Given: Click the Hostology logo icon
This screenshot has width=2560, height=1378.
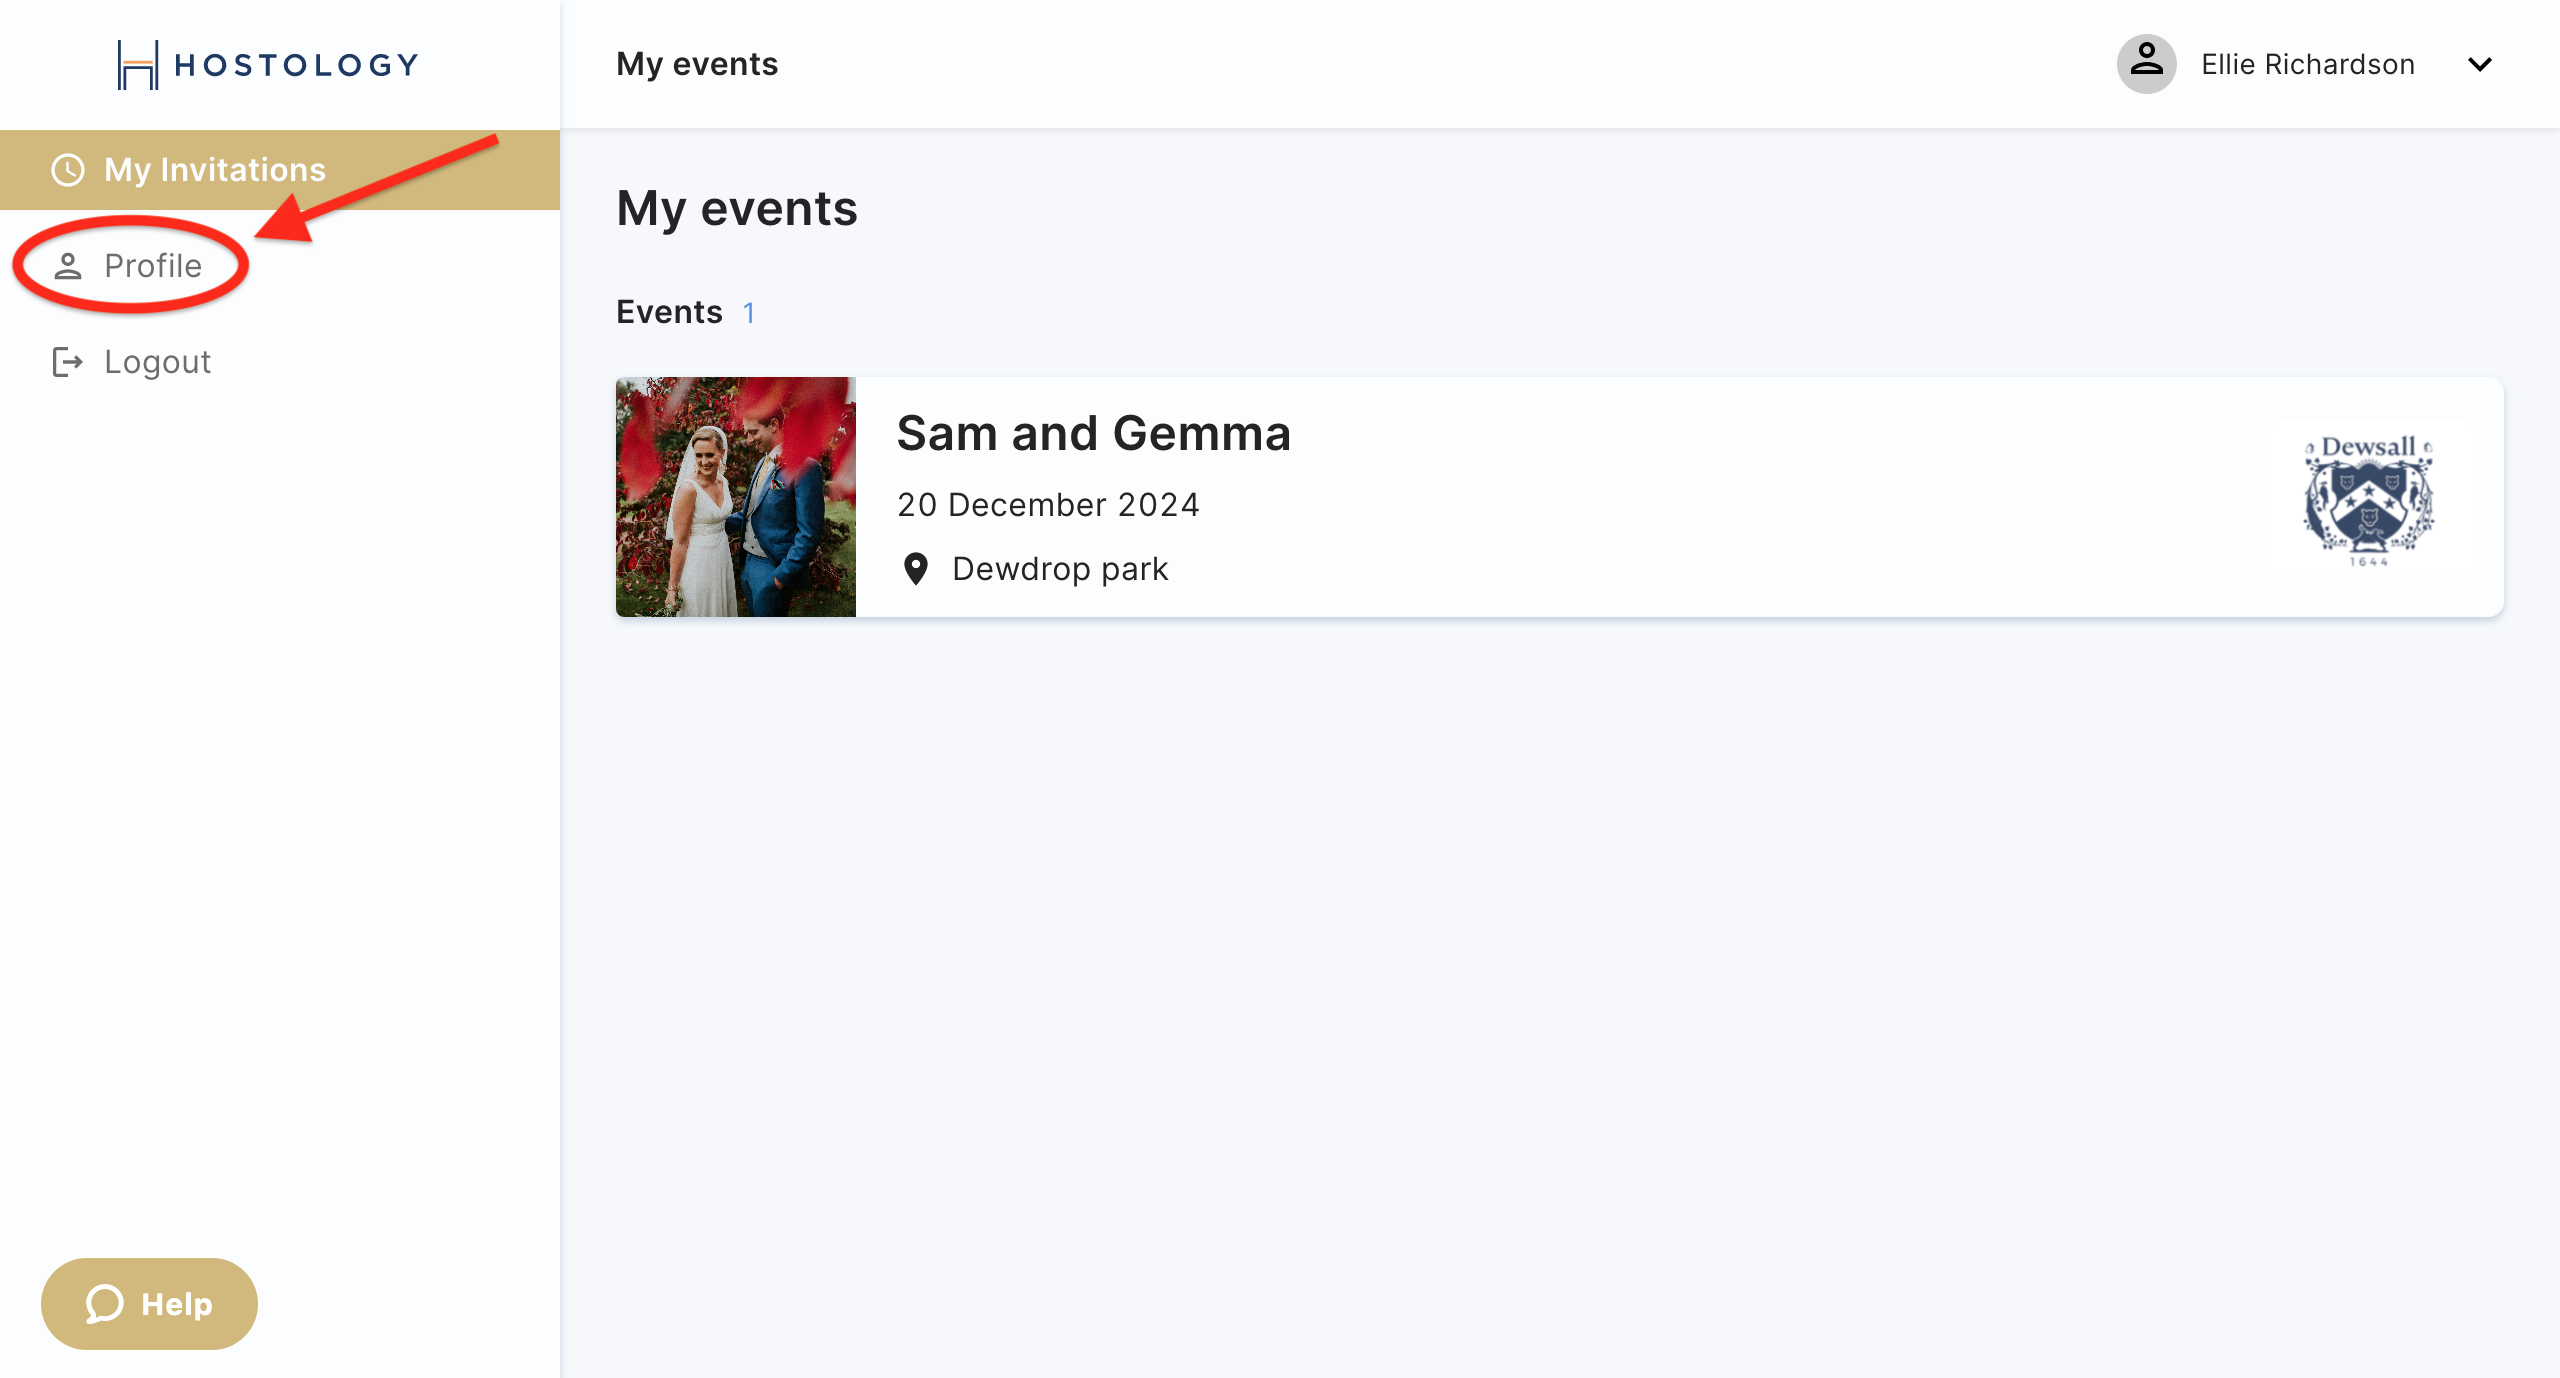Looking at the screenshot, I should click(138, 65).
